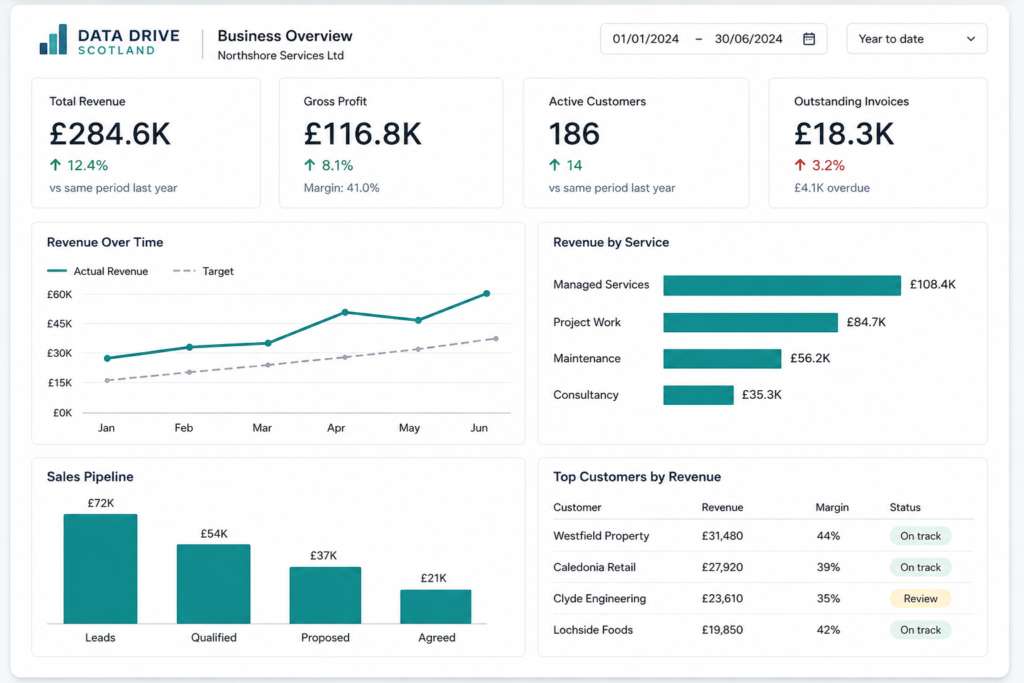Screen dimensions: 1024x683
Task: Click the green up arrow beside 8.1%
Action: click(x=310, y=165)
